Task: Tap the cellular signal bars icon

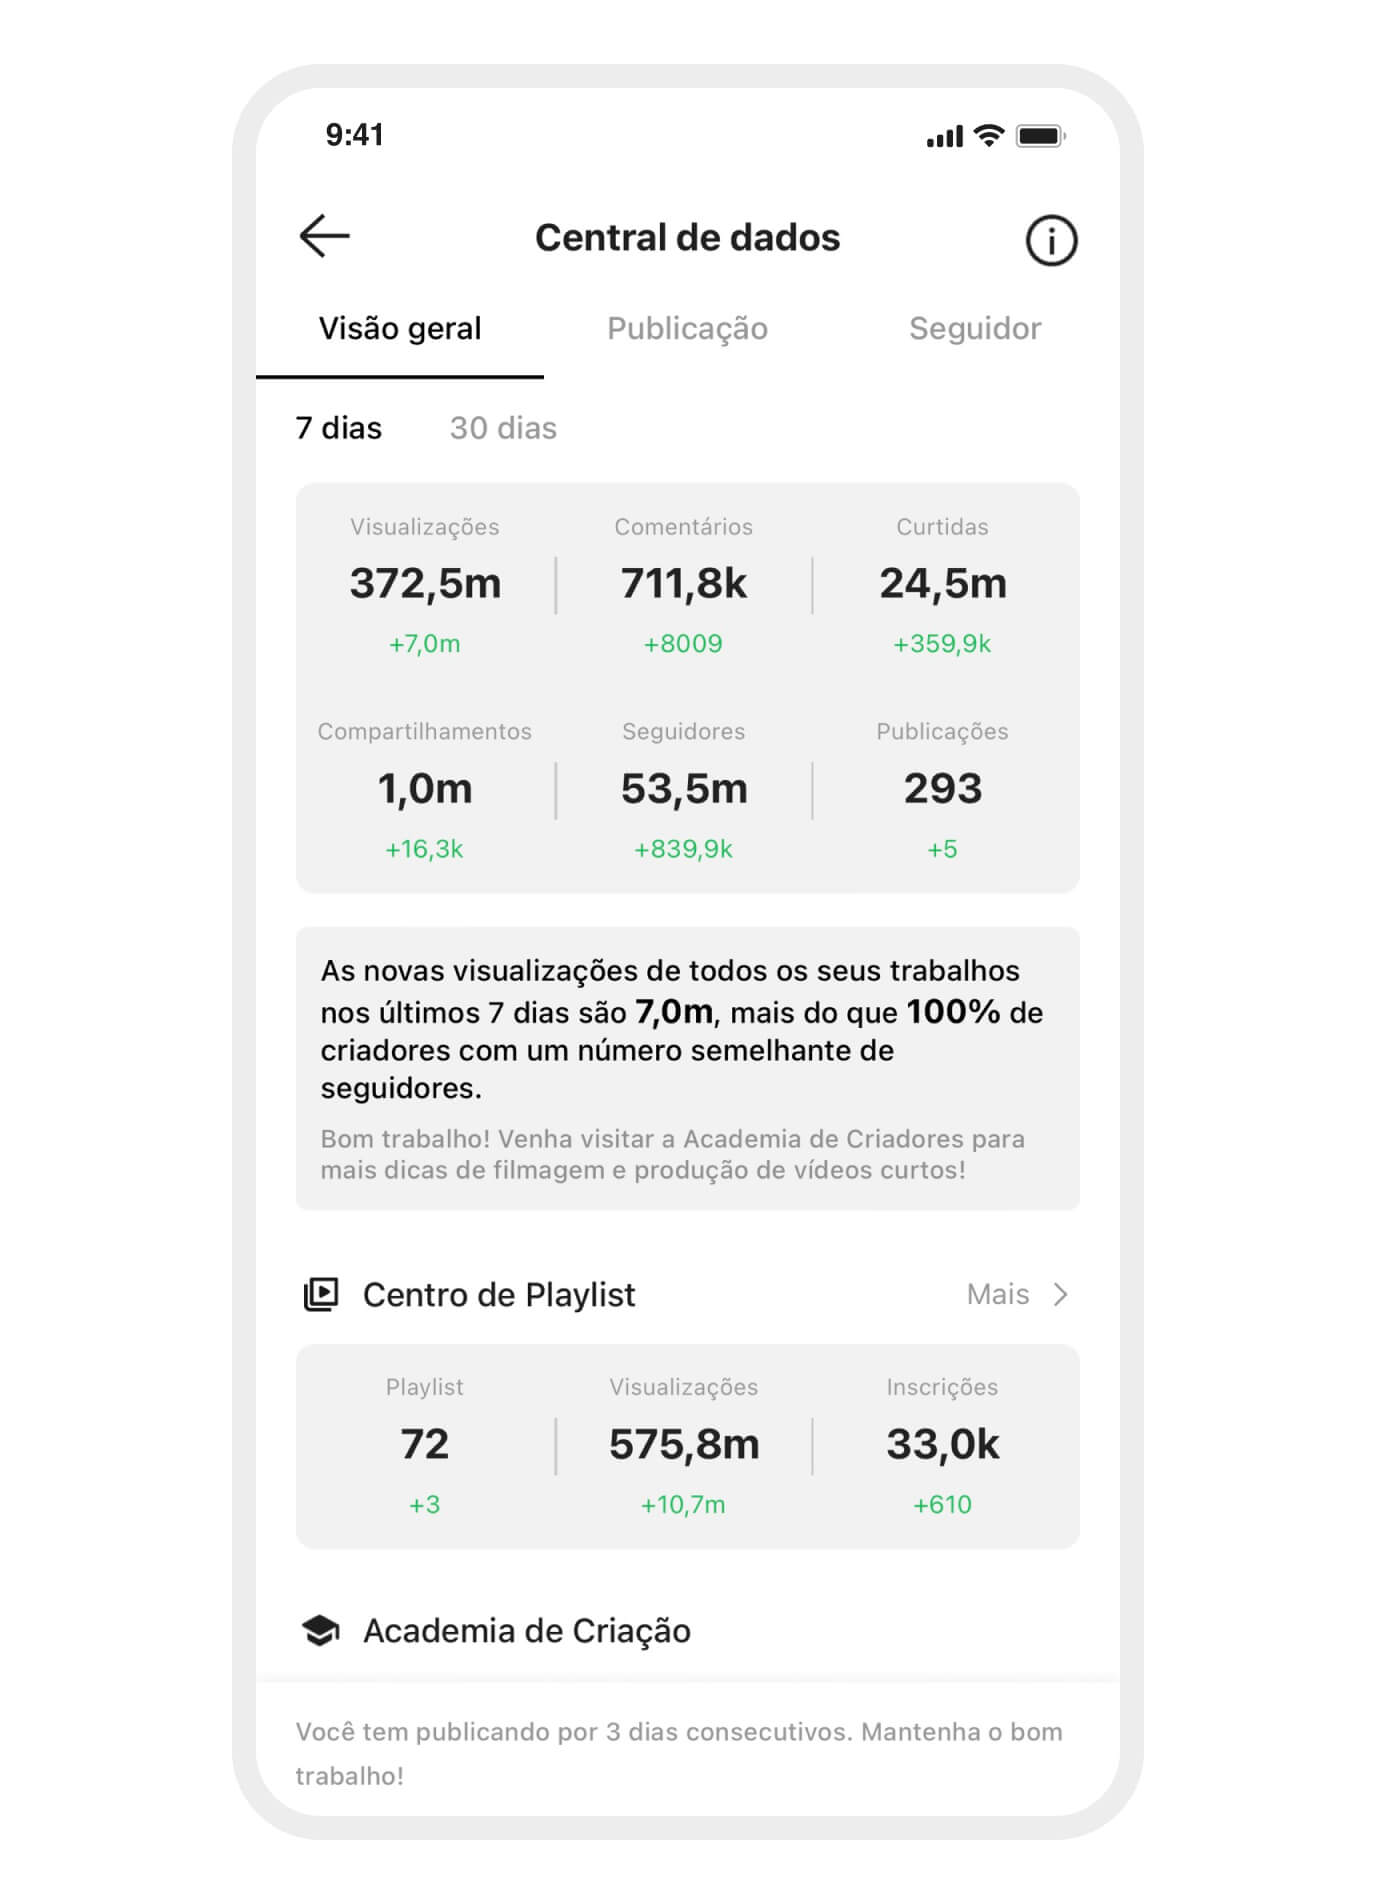Action: pyautogui.click(x=944, y=137)
